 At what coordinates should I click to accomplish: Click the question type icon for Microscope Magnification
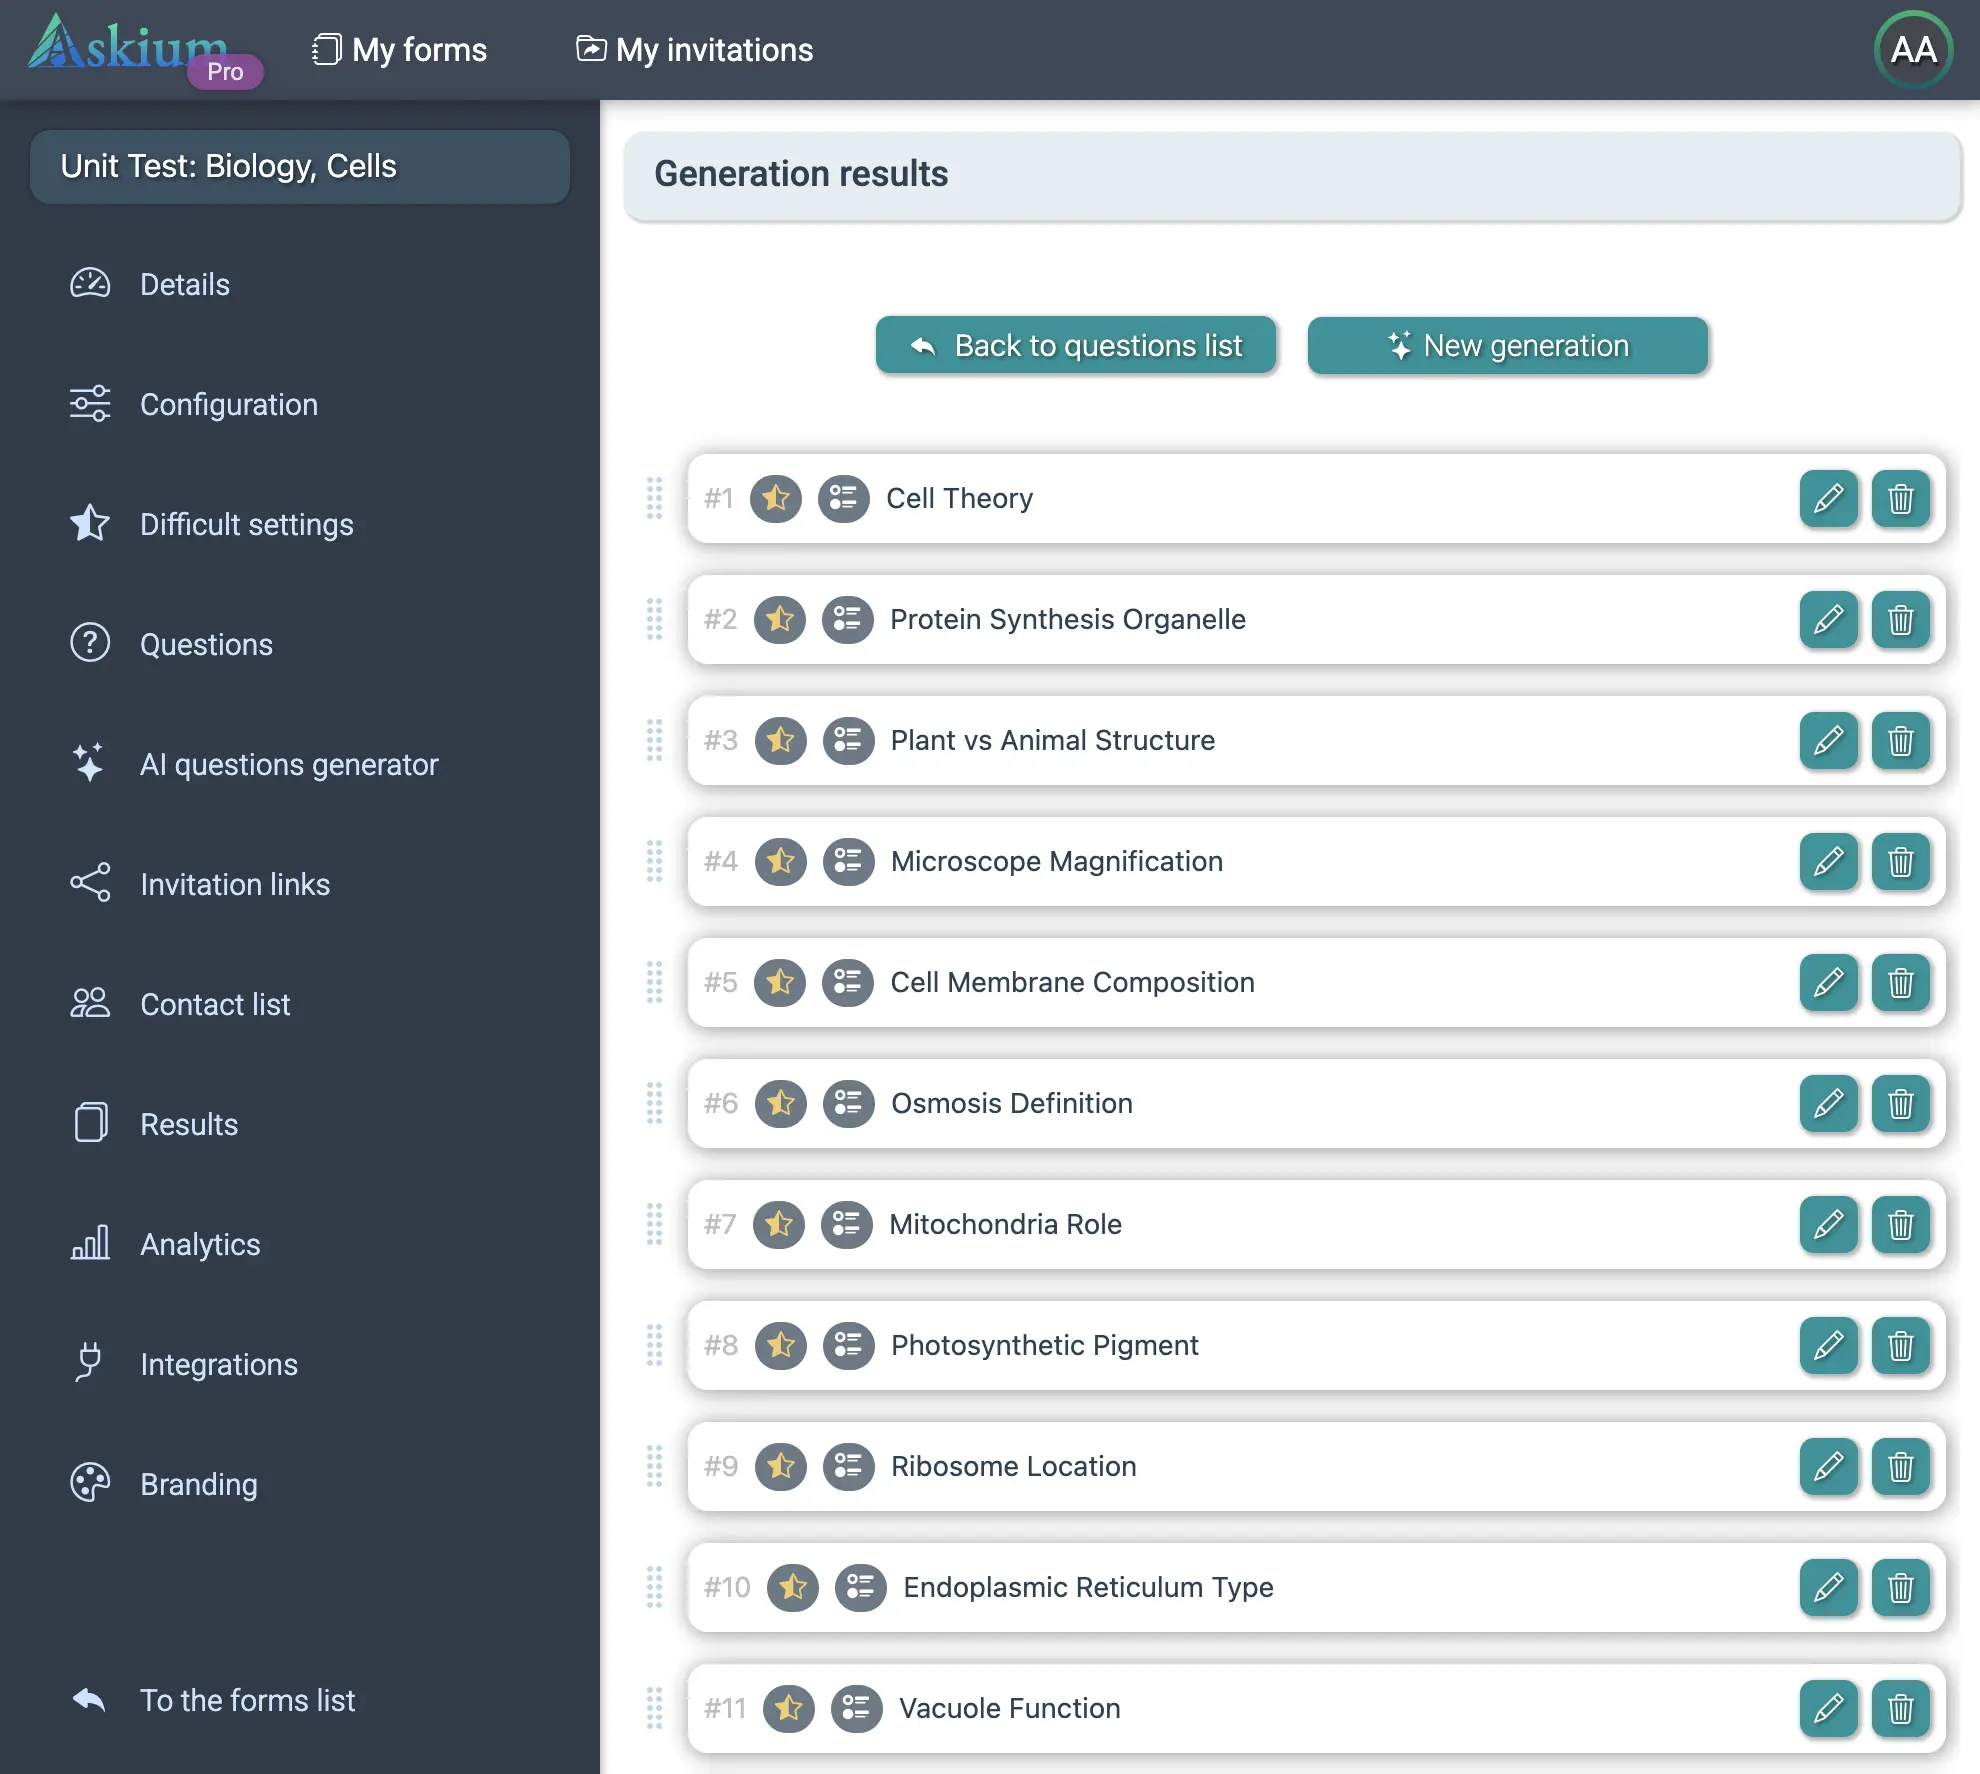[848, 861]
